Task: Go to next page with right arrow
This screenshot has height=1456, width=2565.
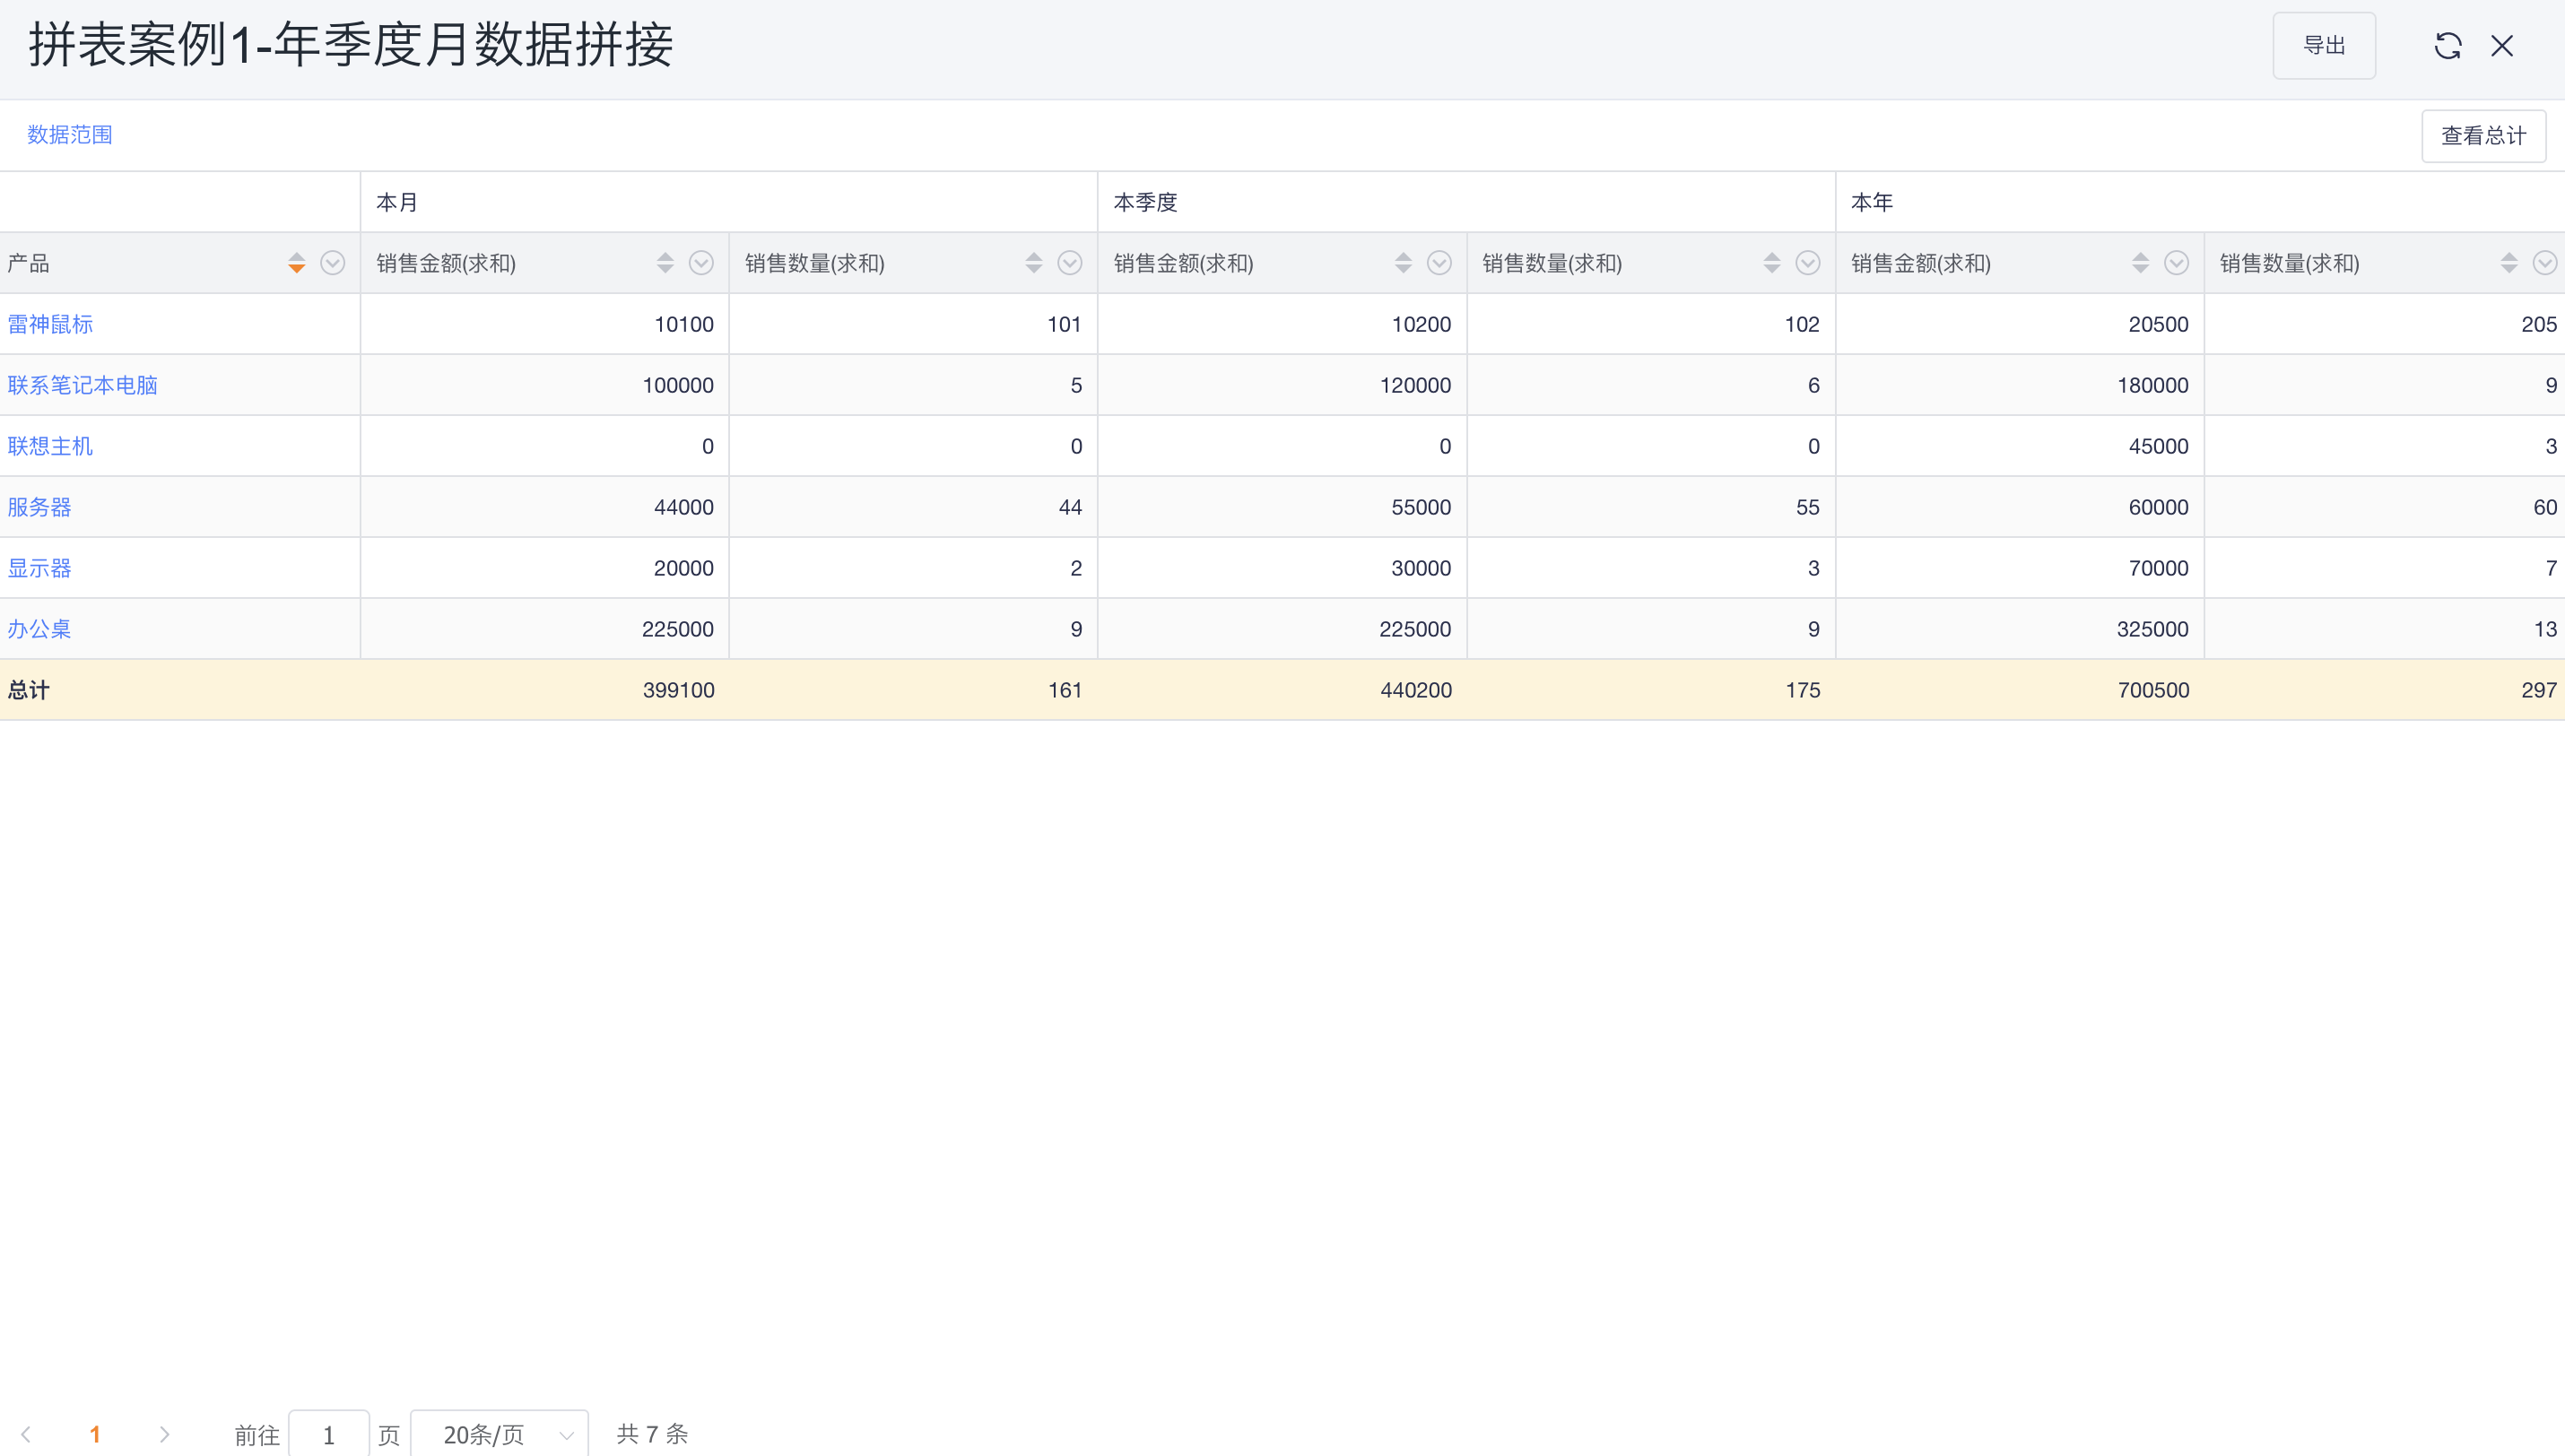Action: point(165,1434)
